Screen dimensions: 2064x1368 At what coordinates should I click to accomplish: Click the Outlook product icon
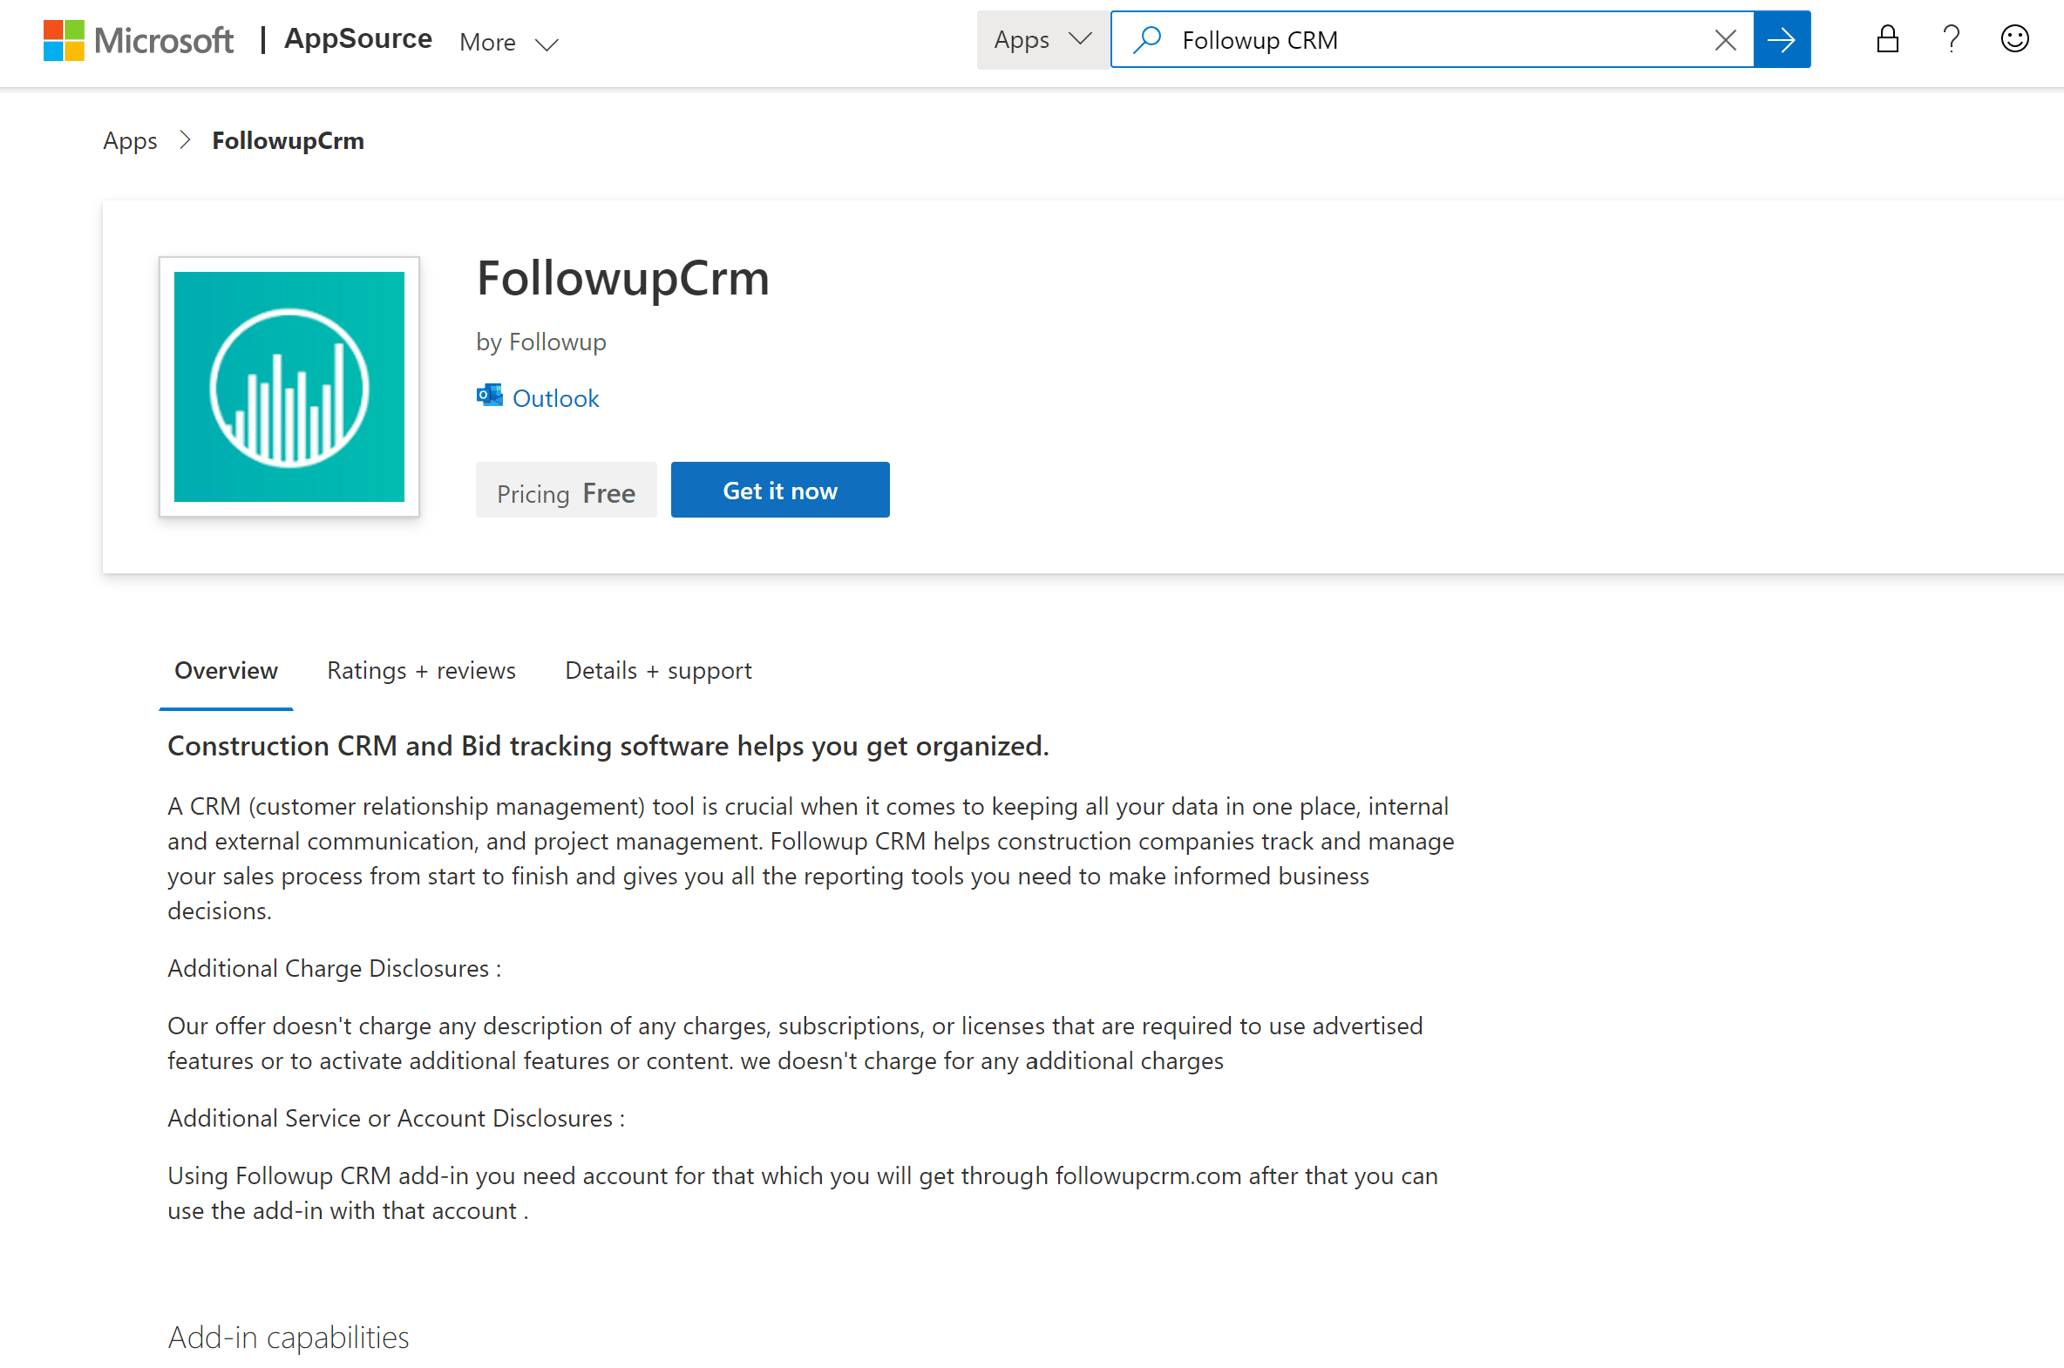[489, 396]
